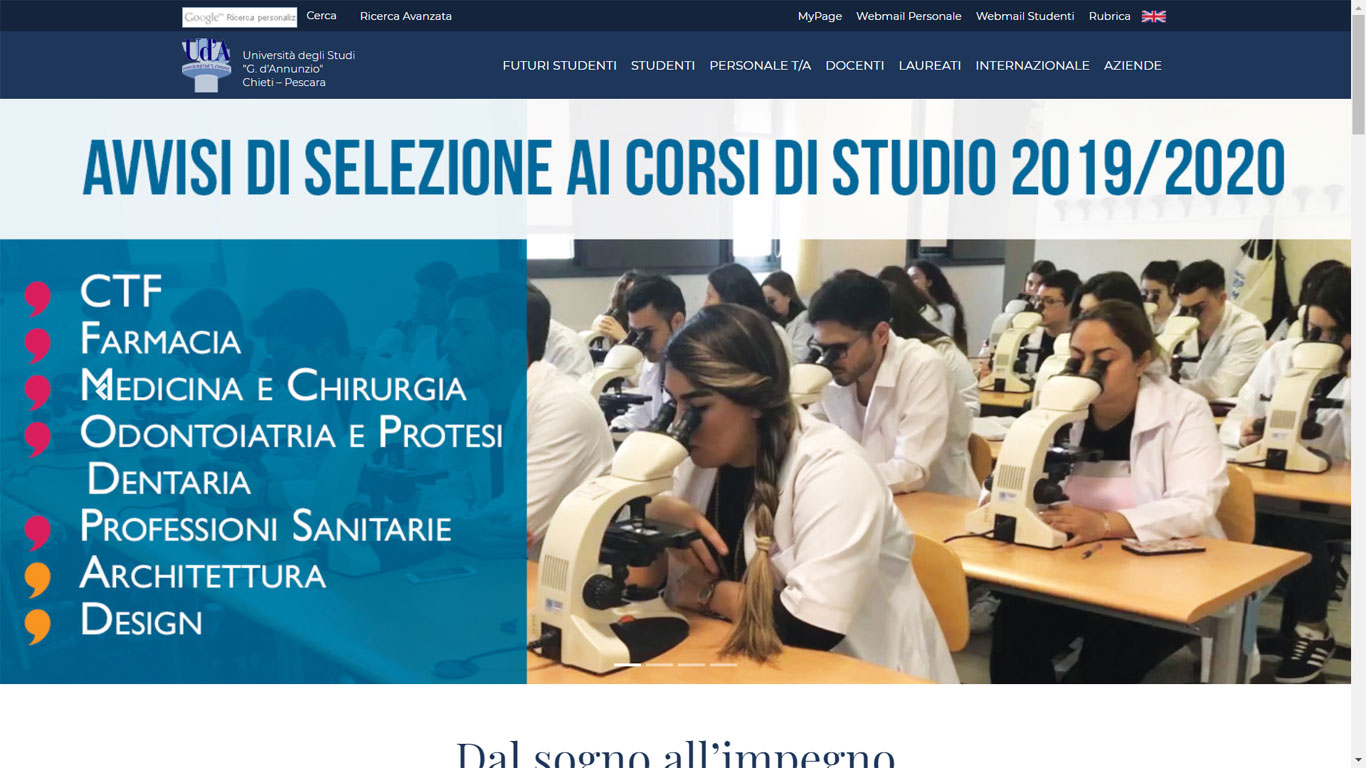Image resolution: width=1366 pixels, height=768 pixels.
Task: Open the Internazionale menu
Action: click(x=1032, y=65)
